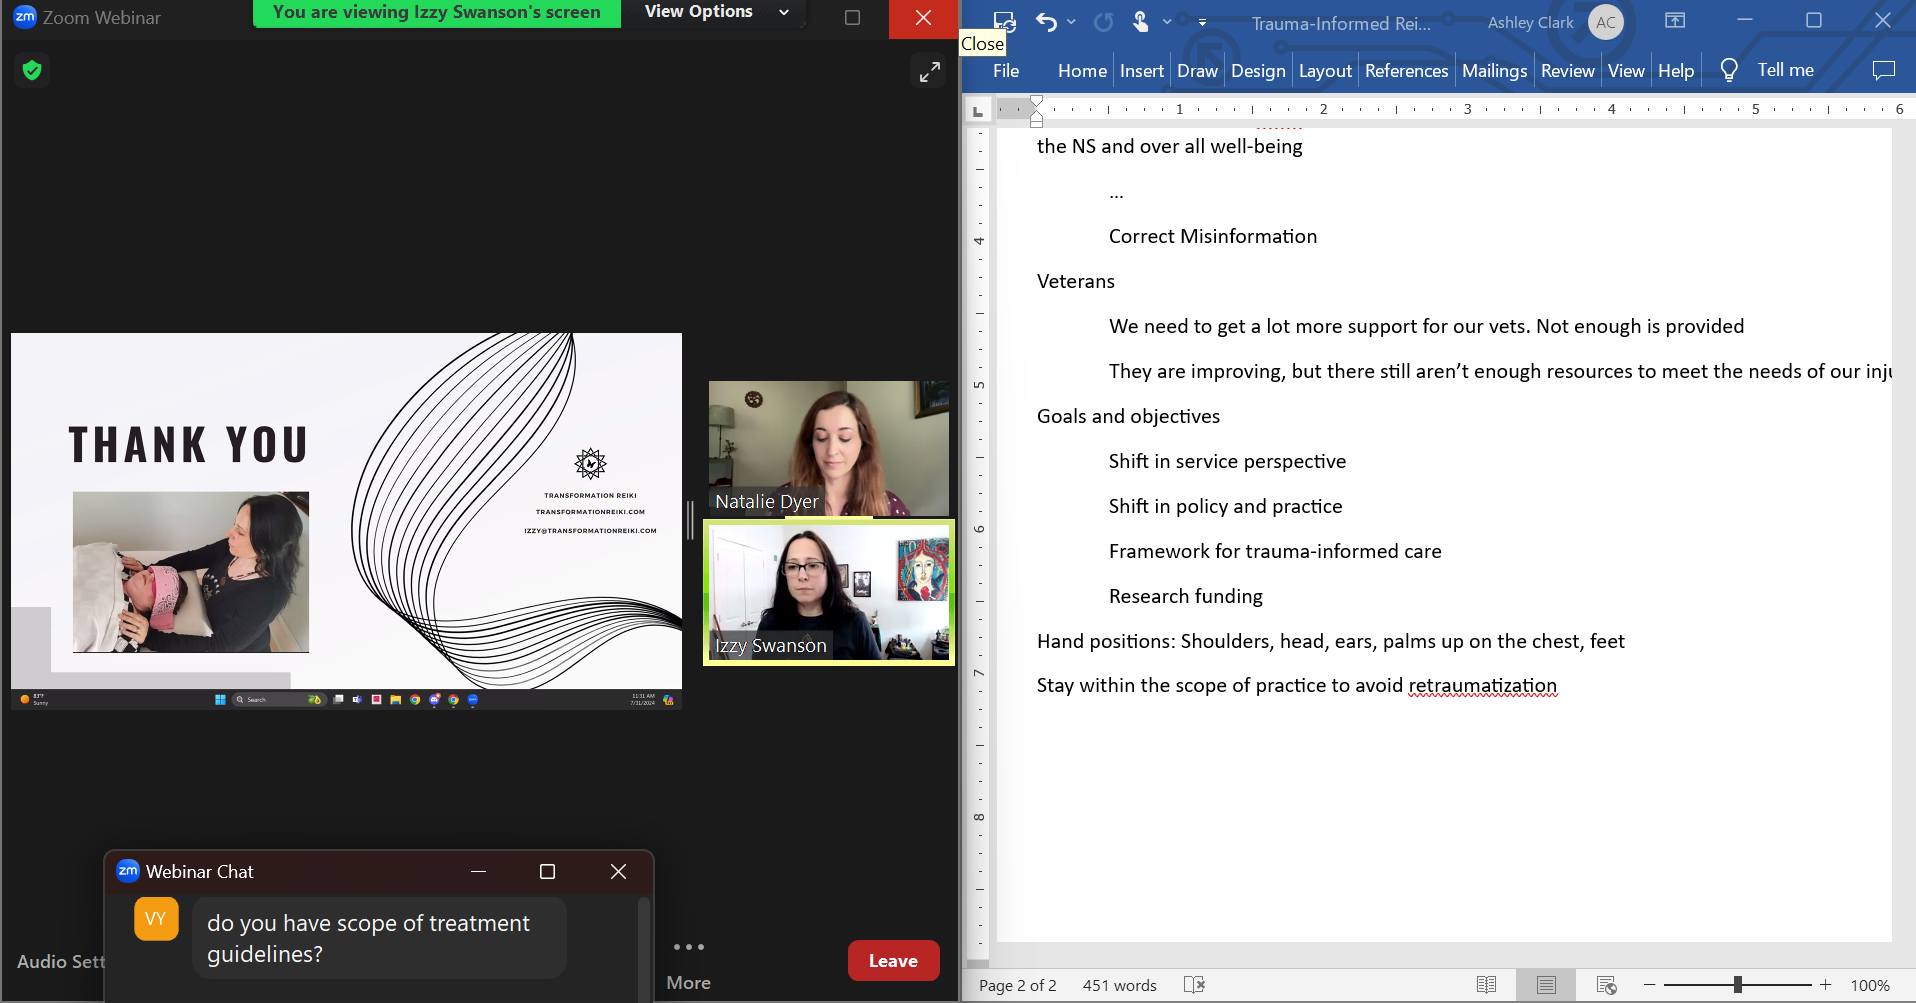Click the Redo icon in Word toolbar
This screenshot has height=1003, width=1916.
coord(1103,21)
